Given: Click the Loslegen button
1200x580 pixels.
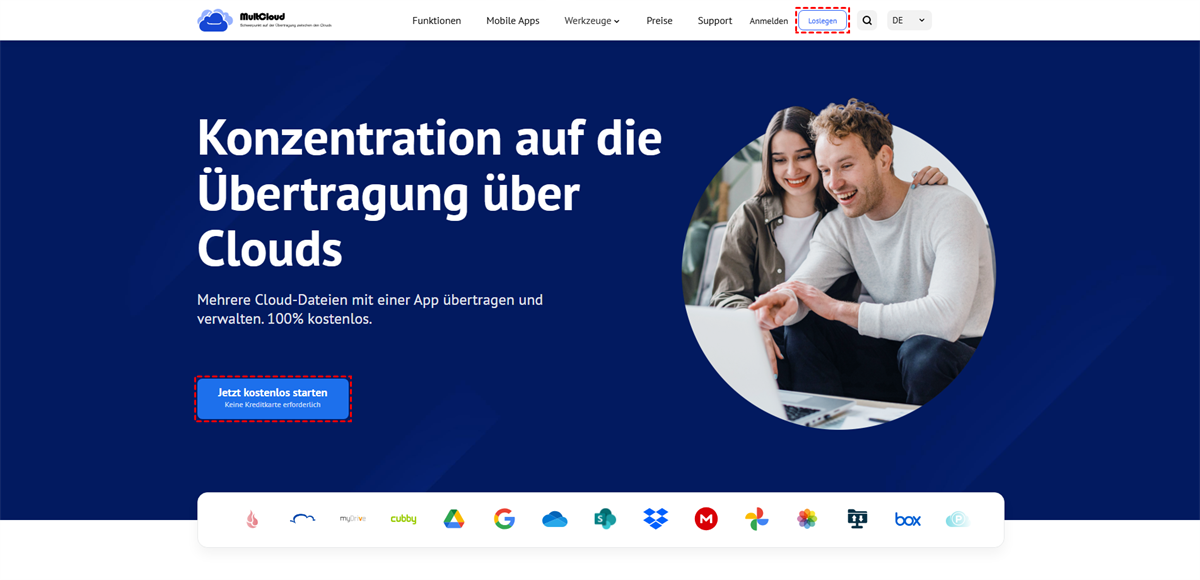Looking at the screenshot, I should point(823,20).
